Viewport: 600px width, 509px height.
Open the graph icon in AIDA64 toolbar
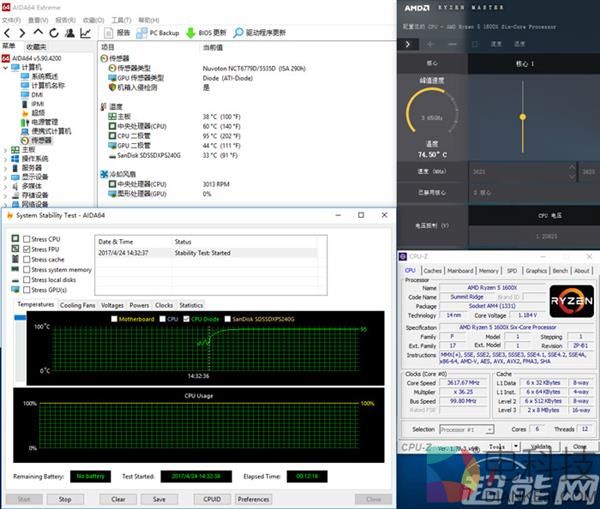point(85,33)
